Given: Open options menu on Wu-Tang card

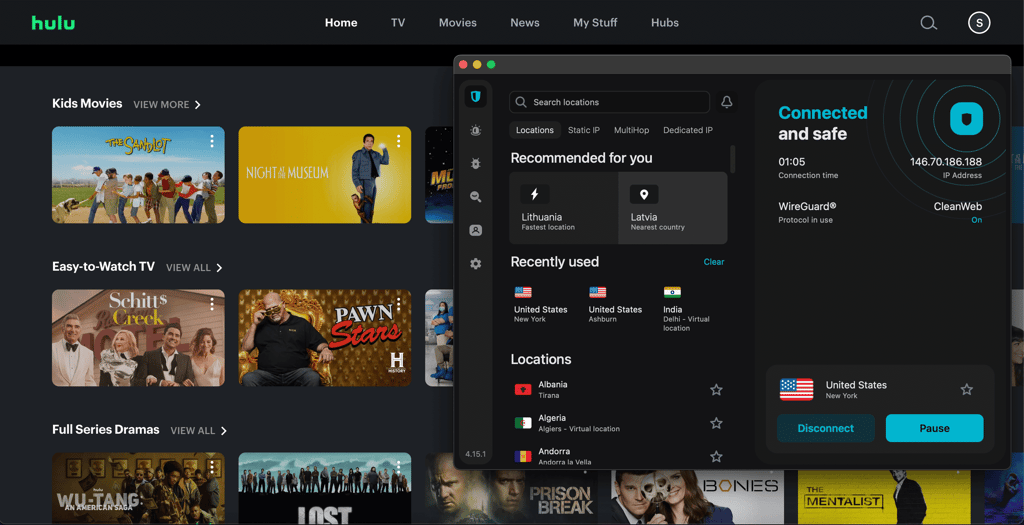Looking at the screenshot, I should tap(212, 468).
